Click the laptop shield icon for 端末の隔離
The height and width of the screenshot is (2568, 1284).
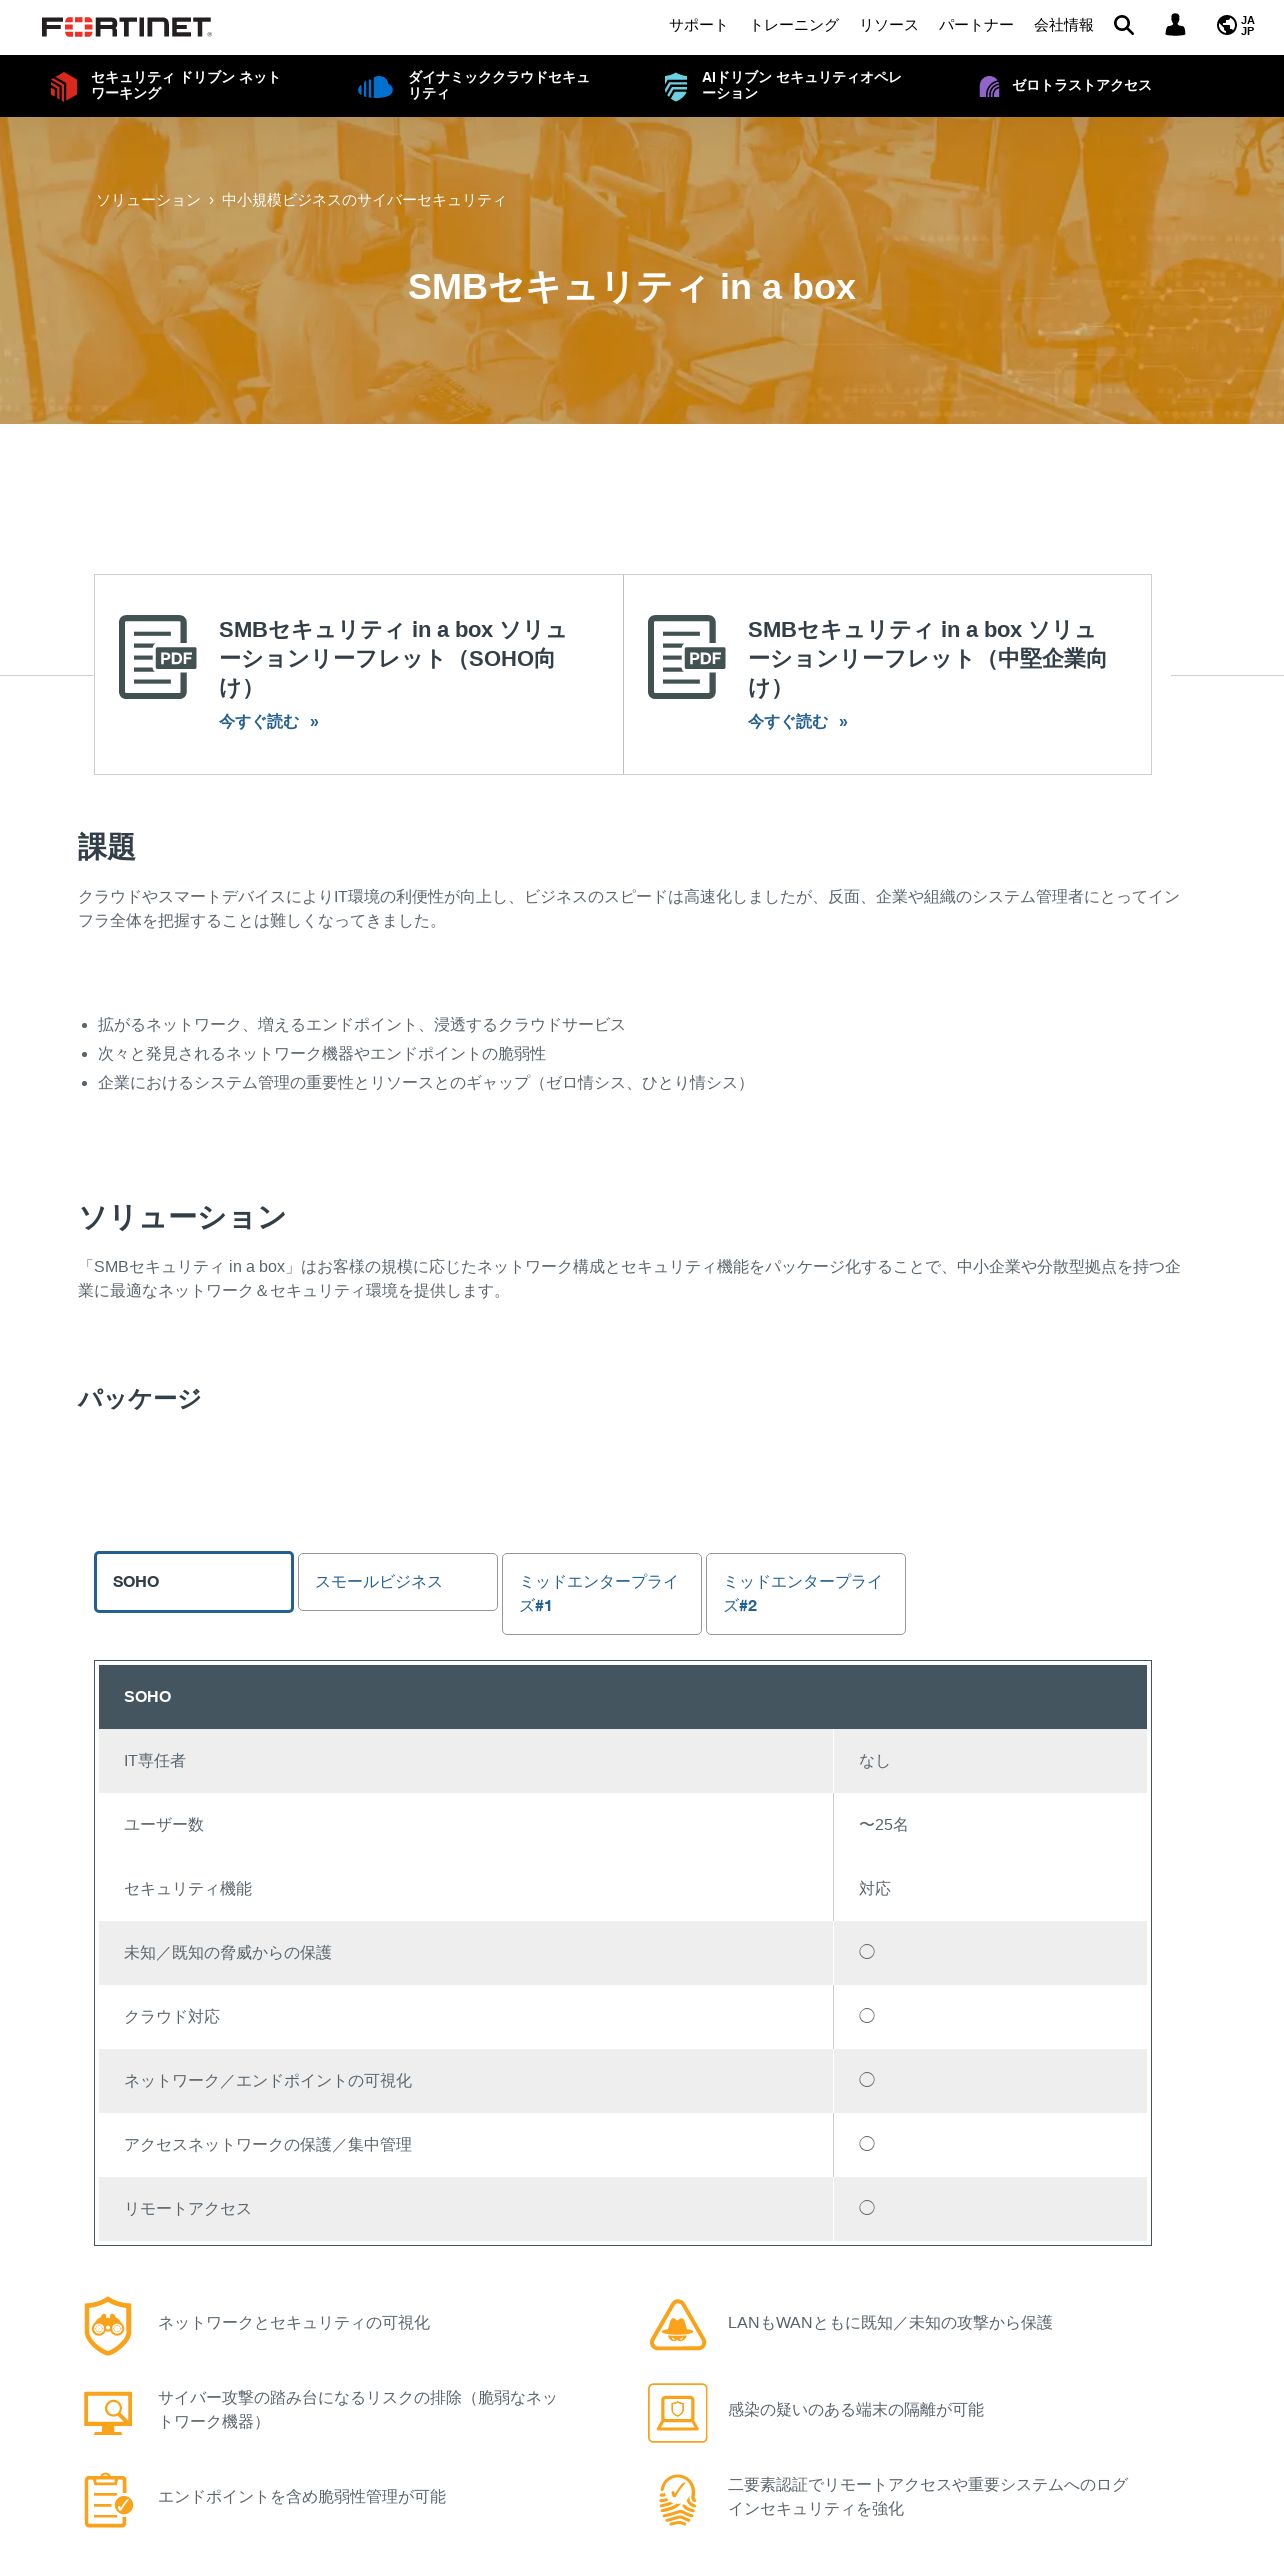(678, 2412)
